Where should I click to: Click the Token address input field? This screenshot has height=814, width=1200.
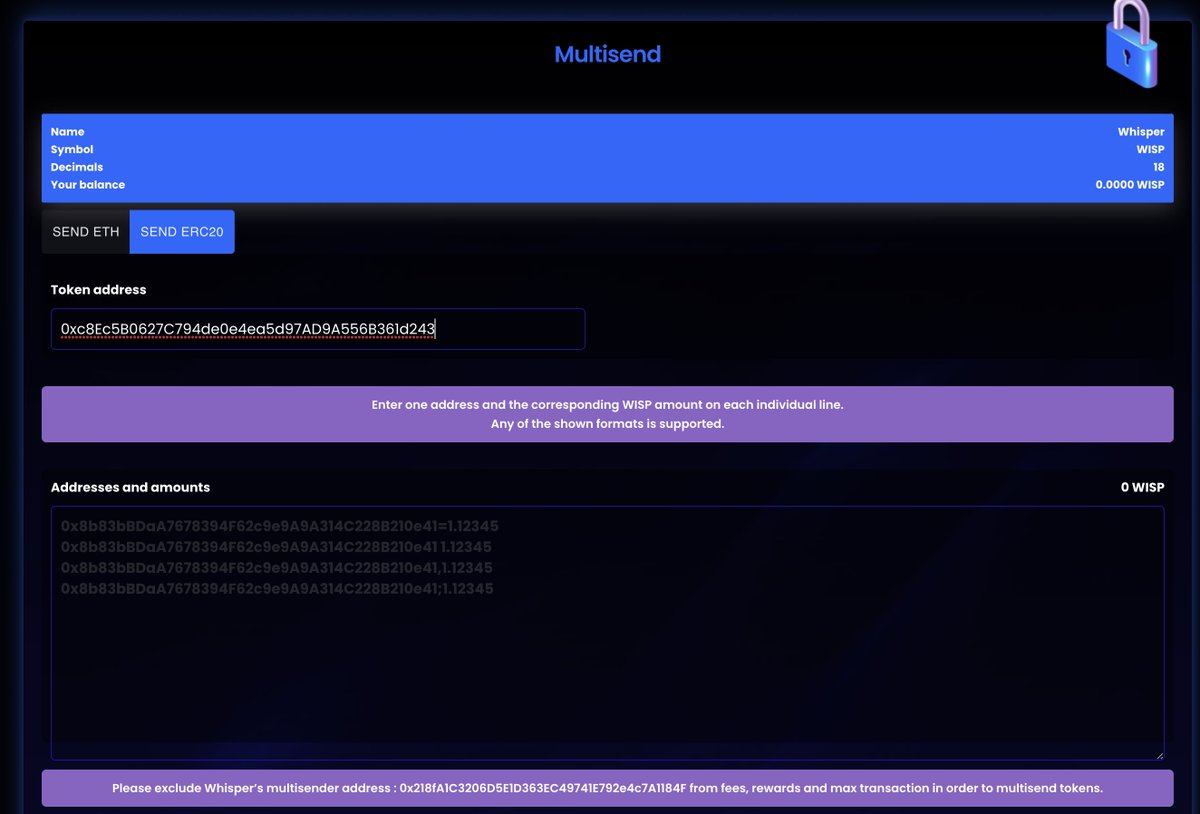(x=317, y=328)
